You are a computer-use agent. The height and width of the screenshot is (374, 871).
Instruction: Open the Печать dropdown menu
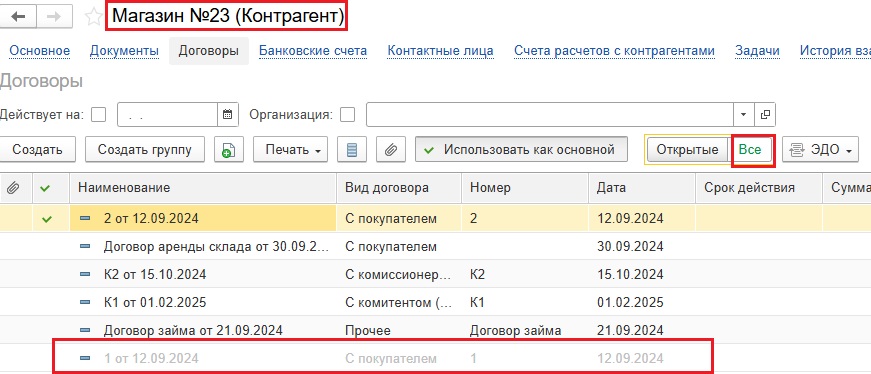291,149
